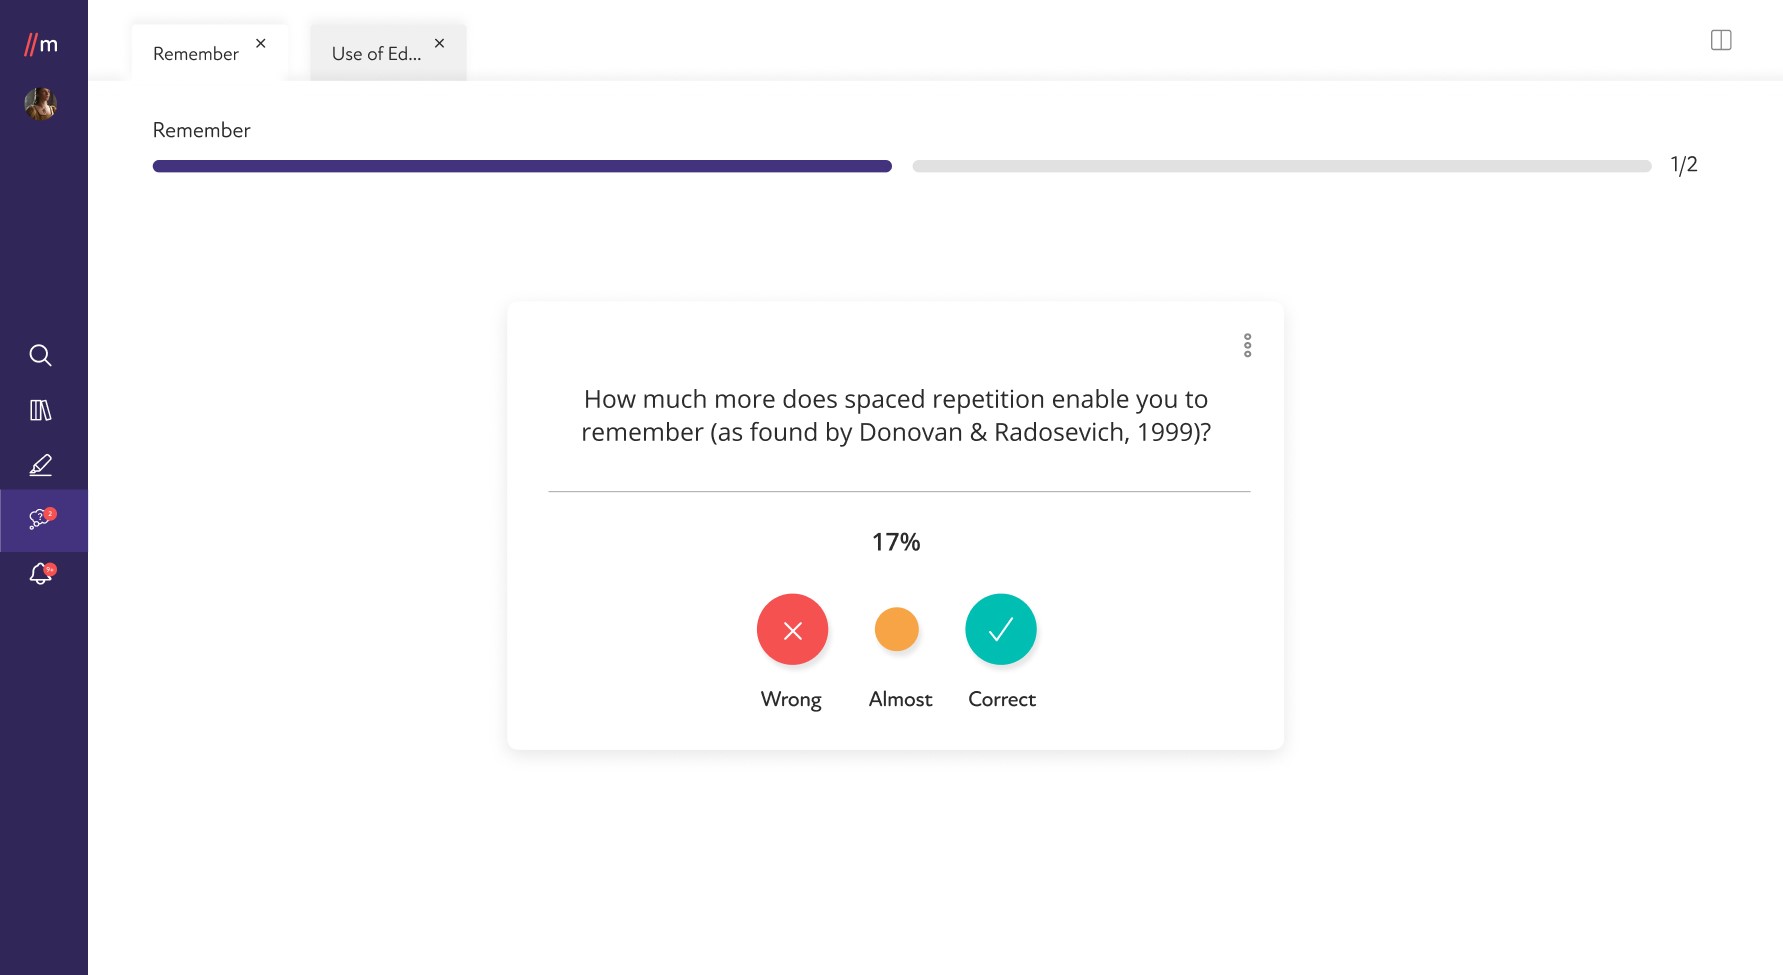Open the flashcard three-dot options menu
Image resolution: width=1783 pixels, height=975 pixels.
point(1247,345)
